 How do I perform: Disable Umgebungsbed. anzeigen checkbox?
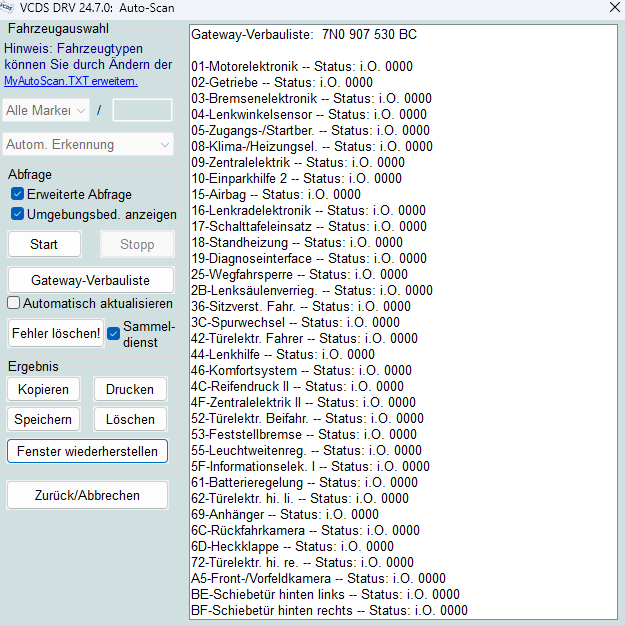click(x=18, y=214)
